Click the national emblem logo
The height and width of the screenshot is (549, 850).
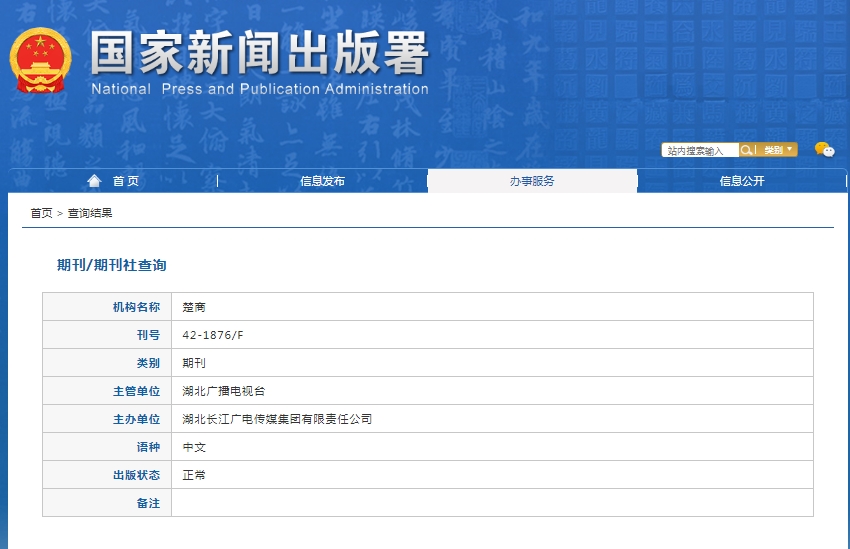(41, 60)
